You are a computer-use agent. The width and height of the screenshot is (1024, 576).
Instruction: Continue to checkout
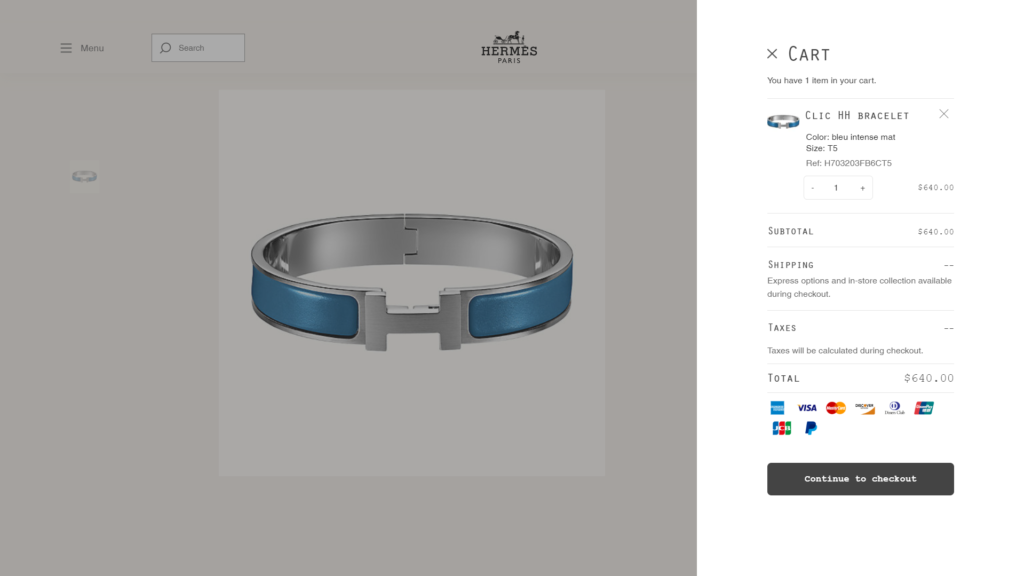click(x=860, y=479)
